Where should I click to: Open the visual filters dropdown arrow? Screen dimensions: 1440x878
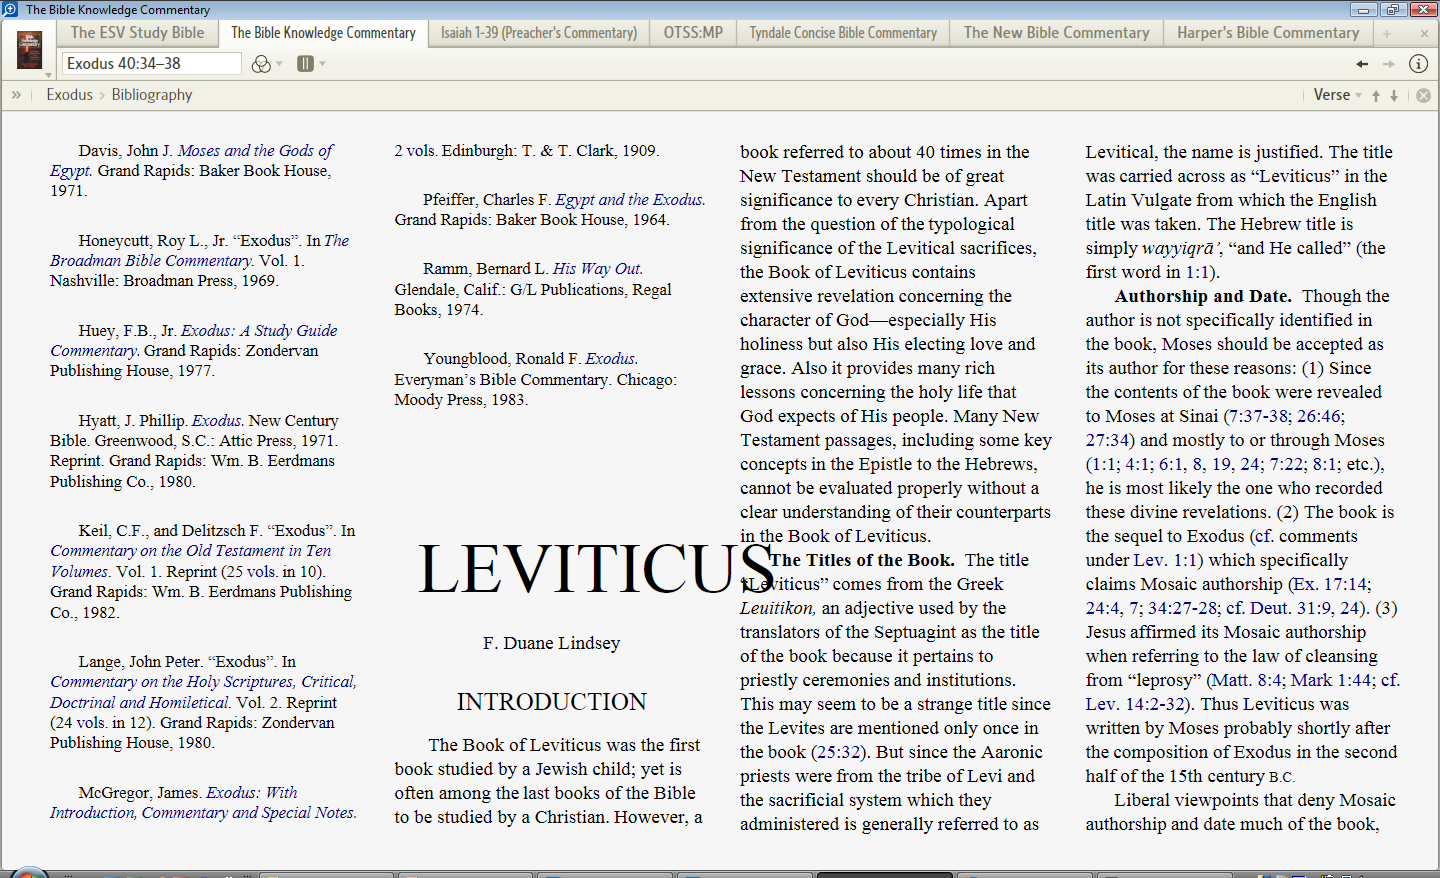(x=279, y=64)
